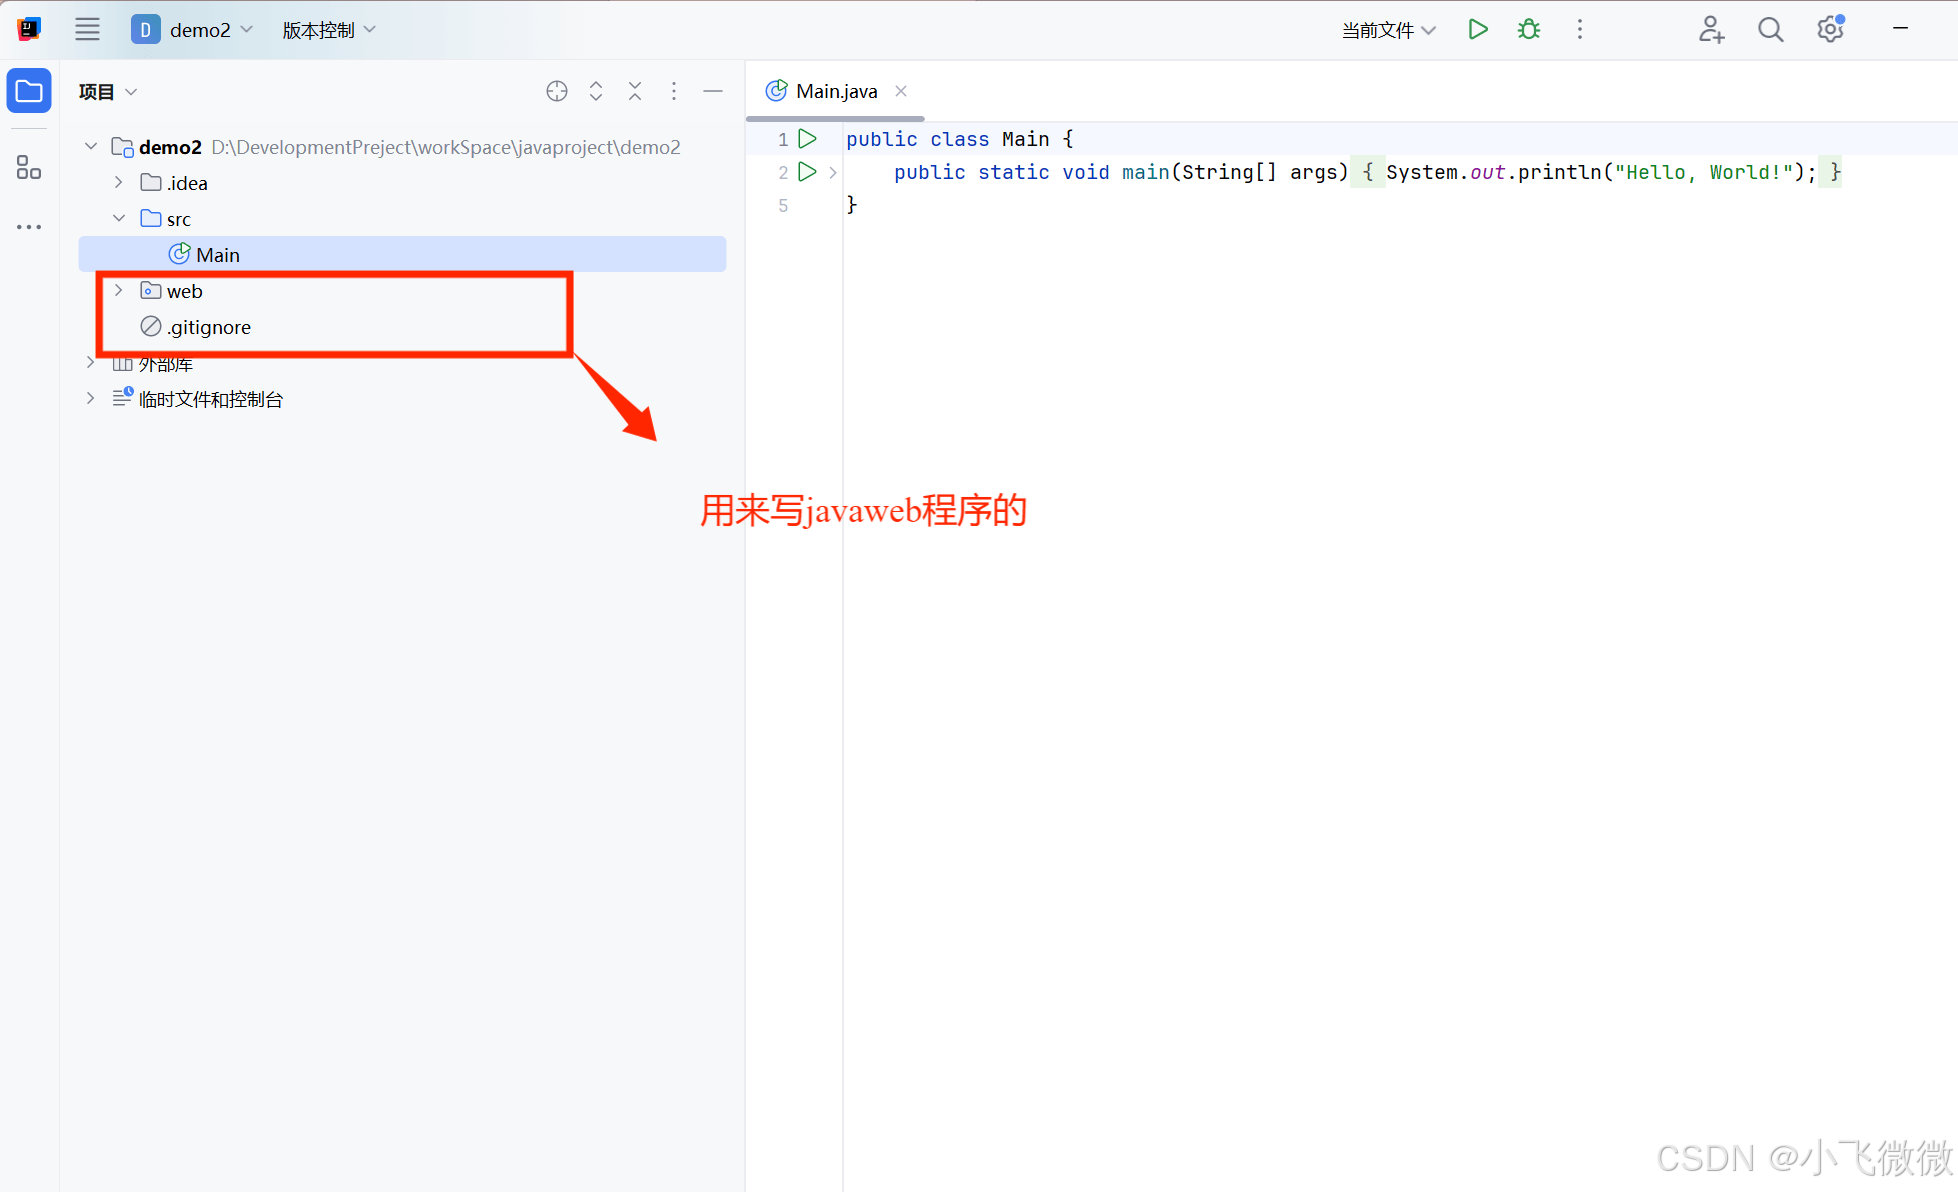Collapse the src folder
Image resolution: width=1958 pixels, height=1192 pixels.
coord(119,219)
